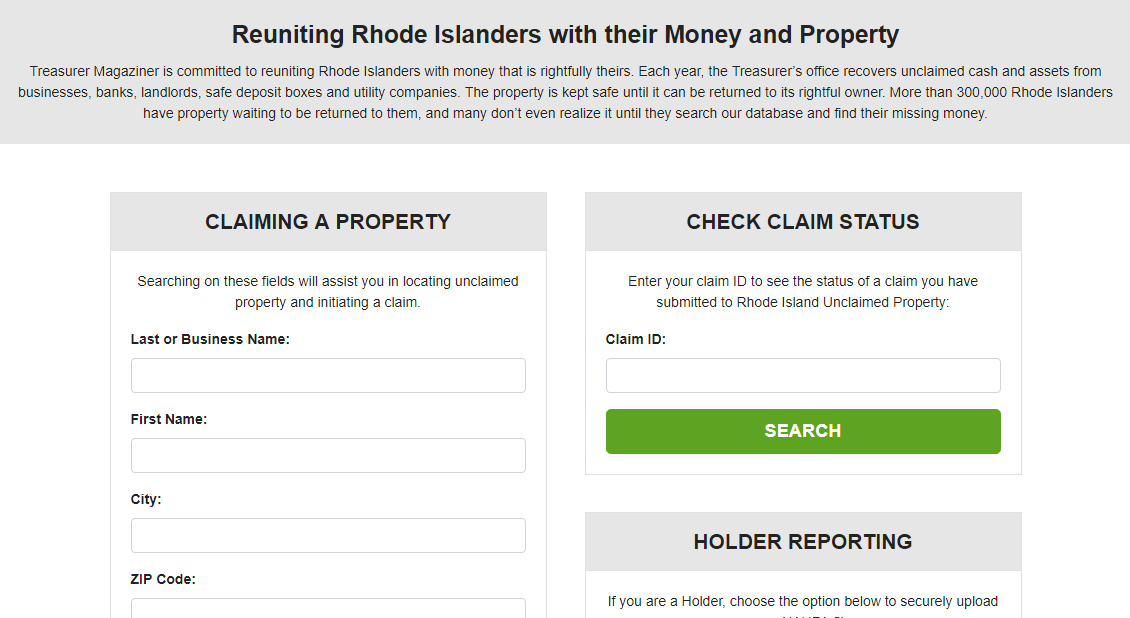Click the CHECK CLAIM STATUS header
Viewport: 1130px width, 618px height.
pyautogui.click(x=803, y=221)
